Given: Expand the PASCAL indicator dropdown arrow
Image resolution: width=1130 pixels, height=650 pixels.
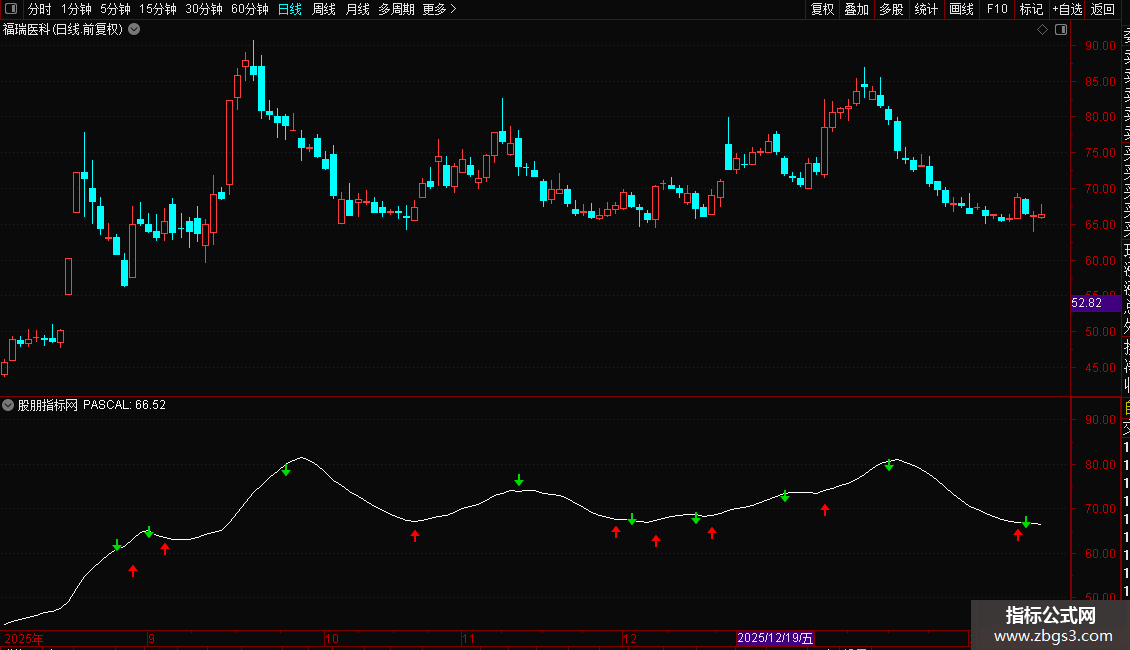Looking at the screenshot, I should coord(8,405).
